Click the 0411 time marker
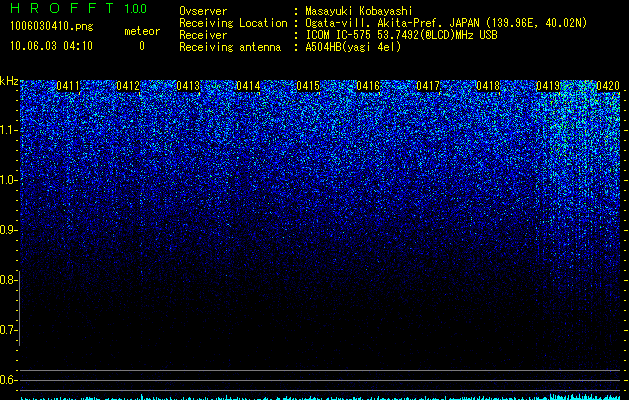This screenshot has width=629, height=400. coord(68,86)
